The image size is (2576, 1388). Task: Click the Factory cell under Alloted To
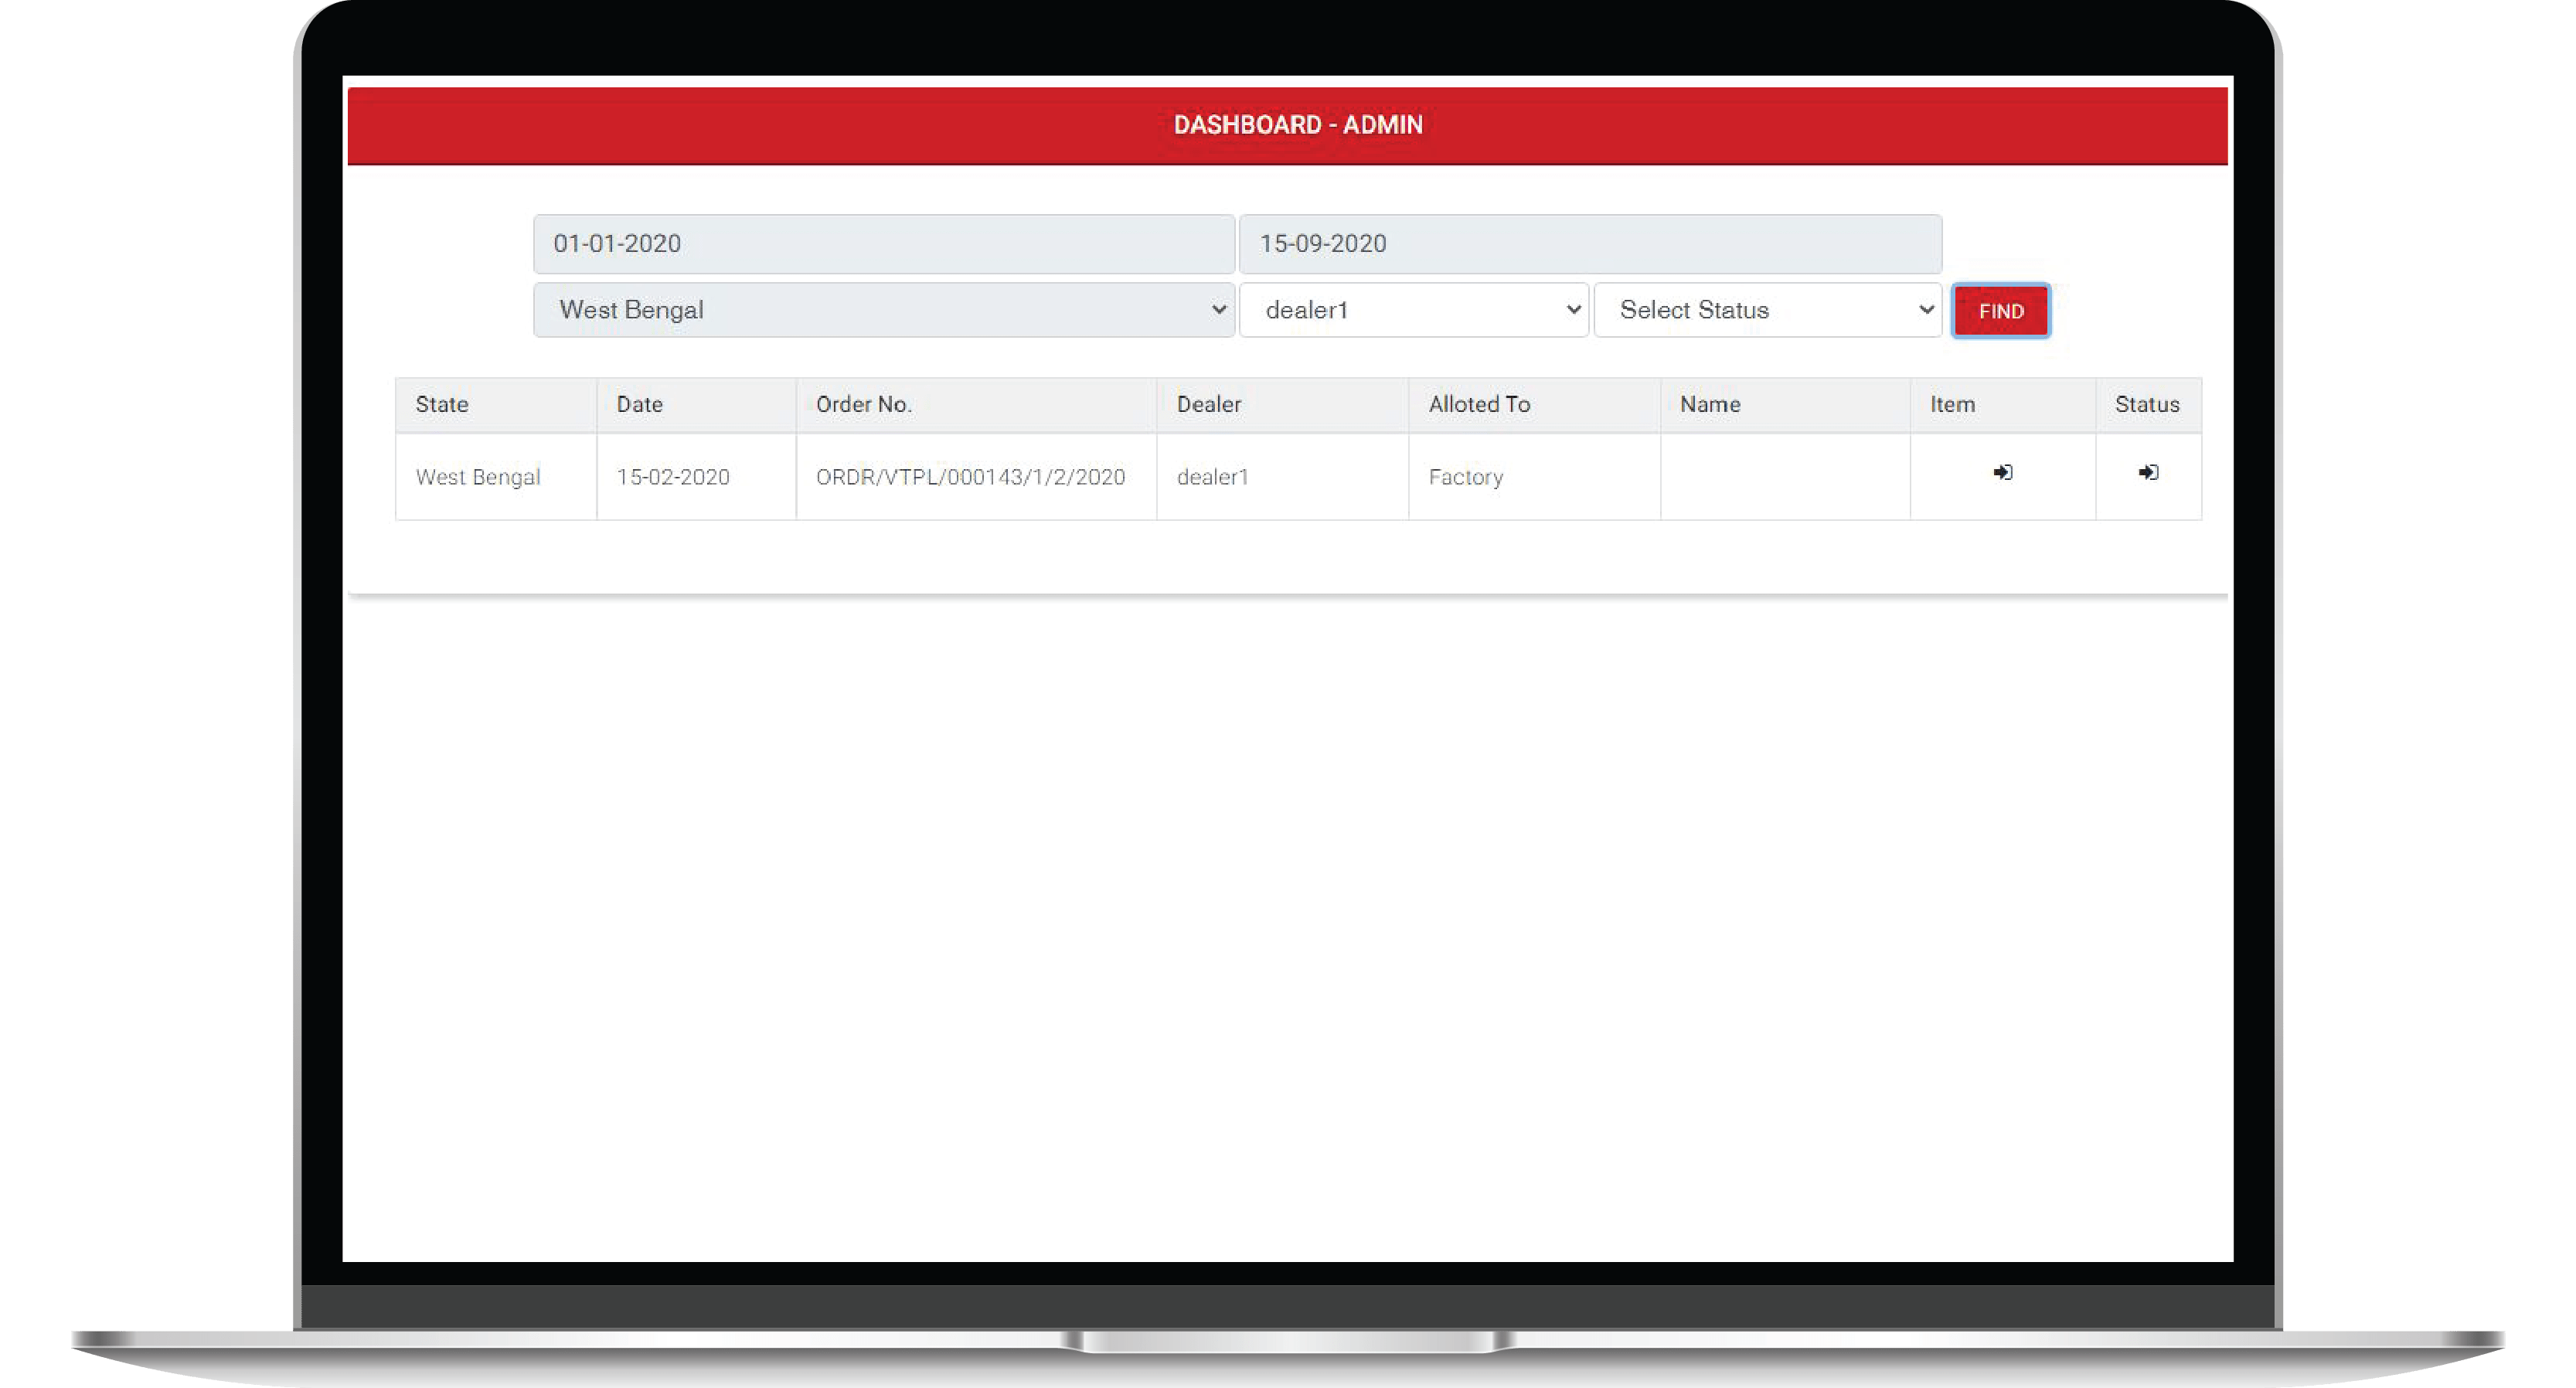1466,477
